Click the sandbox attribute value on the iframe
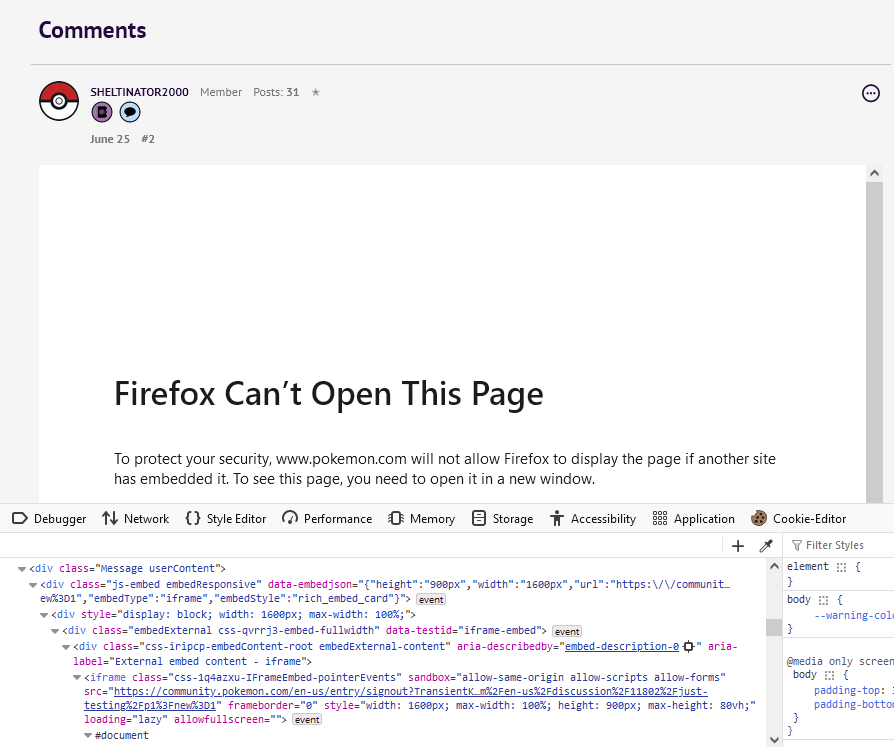The height and width of the screenshot is (747, 894). (591, 677)
